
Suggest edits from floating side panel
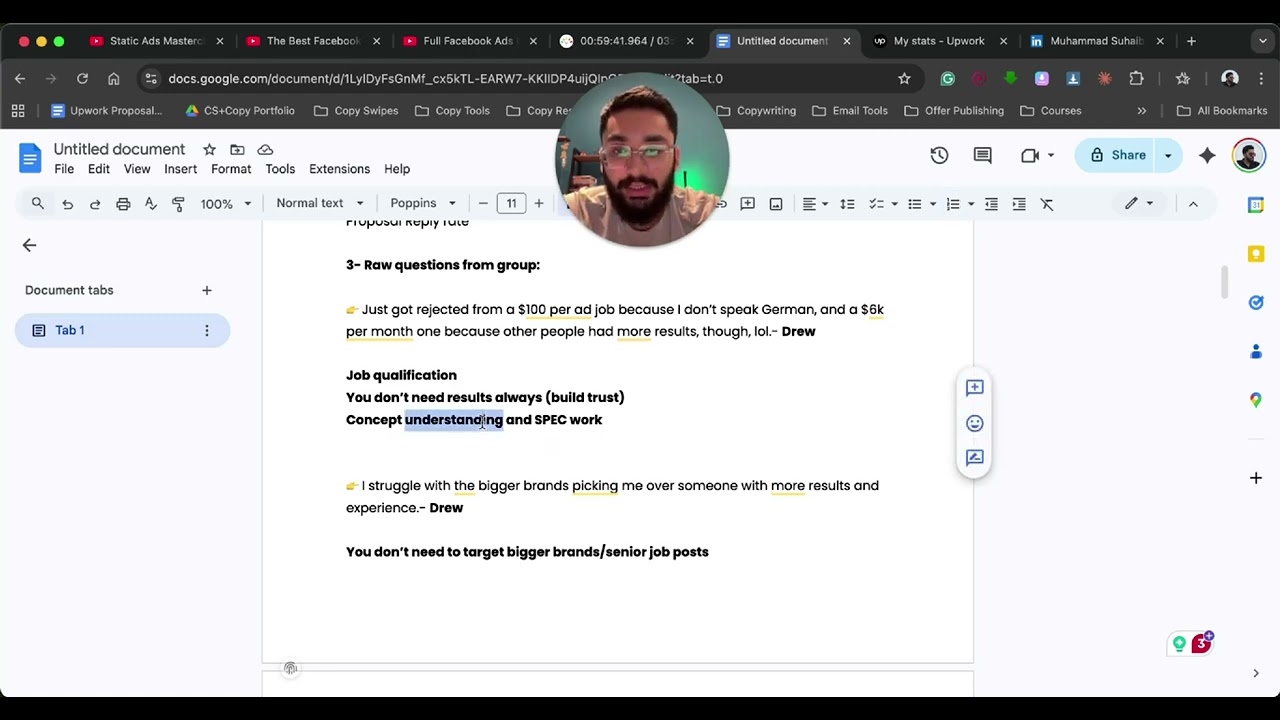tap(975, 458)
